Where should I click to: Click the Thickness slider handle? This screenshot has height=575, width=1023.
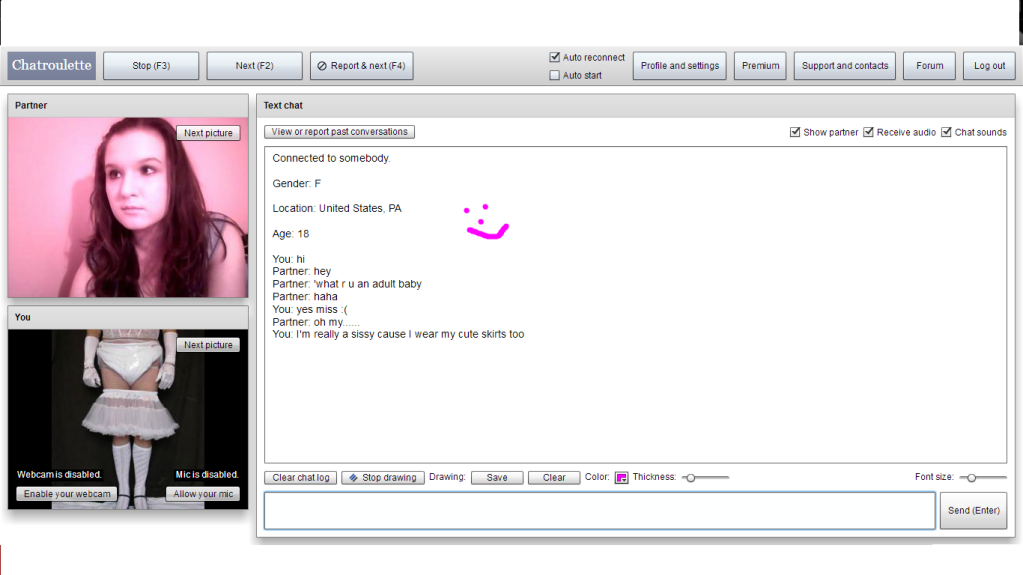pyautogui.click(x=690, y=478)
